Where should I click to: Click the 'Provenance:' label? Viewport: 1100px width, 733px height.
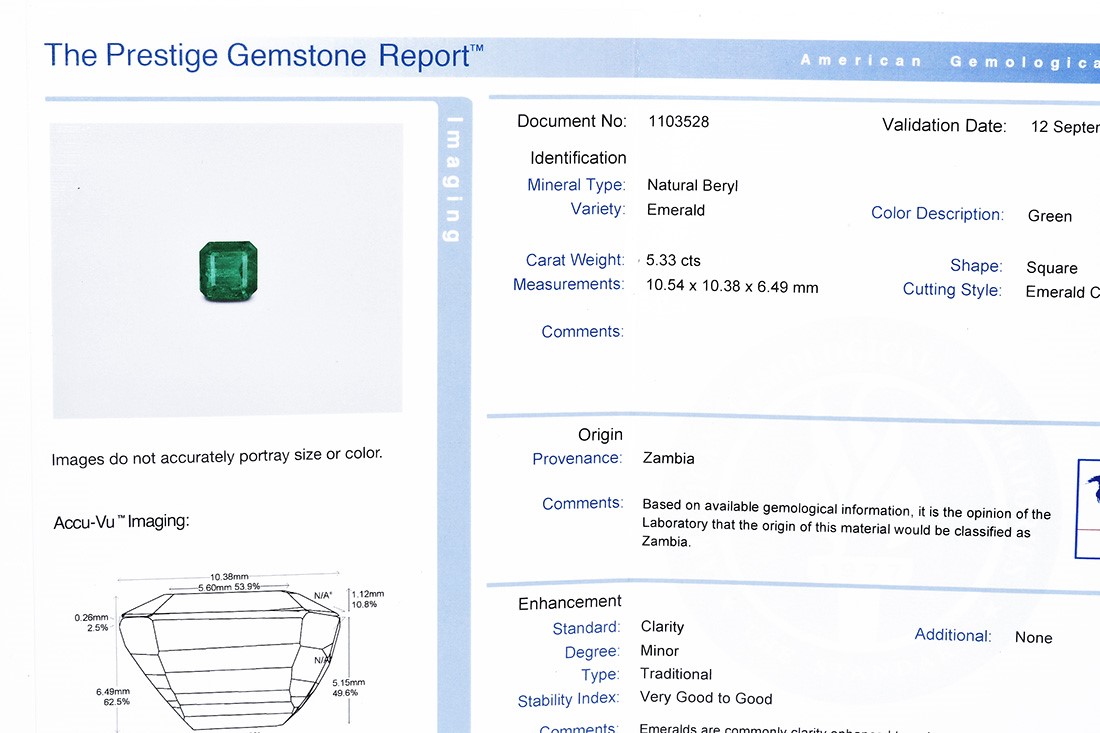pos(577,459)
